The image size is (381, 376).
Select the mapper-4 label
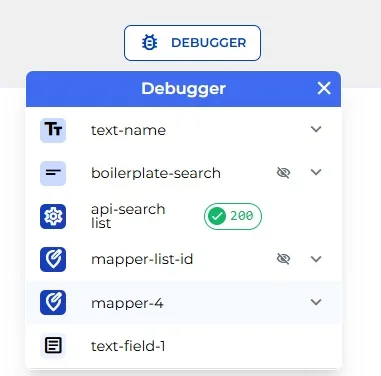click(127, 303)
